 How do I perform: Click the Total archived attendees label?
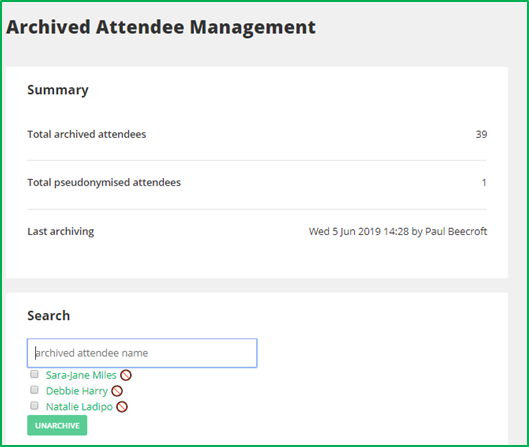(x=87, y=134)
